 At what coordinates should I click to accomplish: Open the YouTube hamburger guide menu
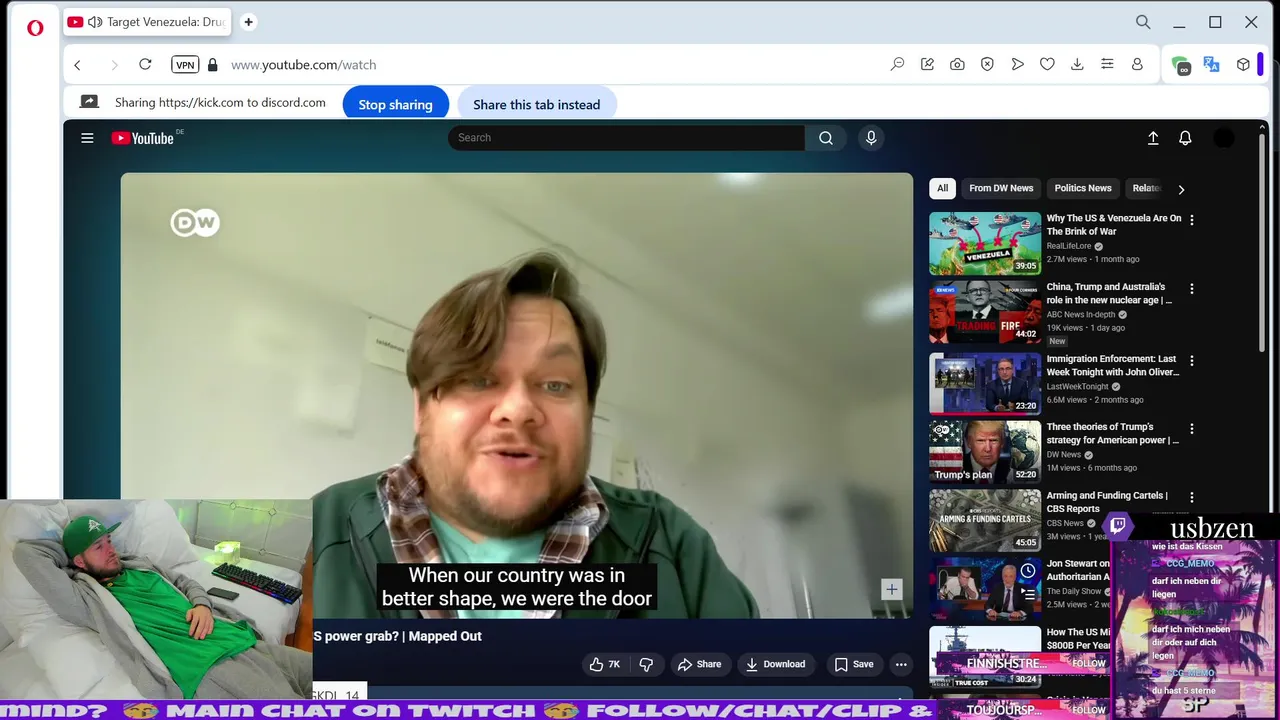pos(87,138)
